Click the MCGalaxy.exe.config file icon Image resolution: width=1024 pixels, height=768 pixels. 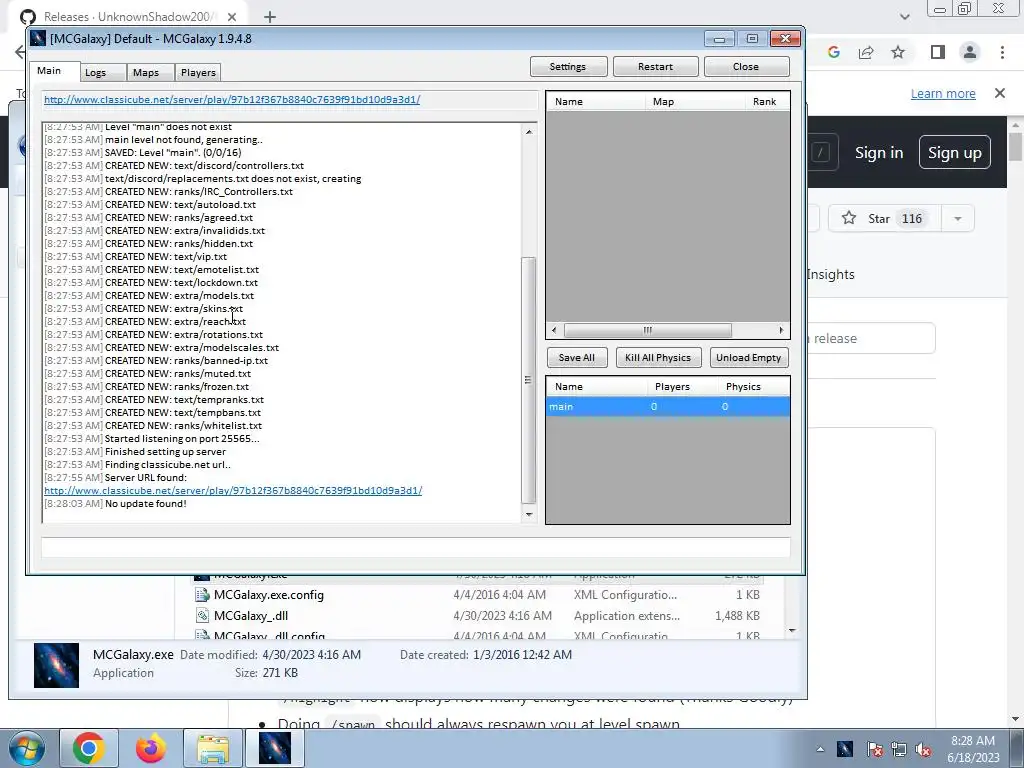pyautogui.click(x=203, y=595)
